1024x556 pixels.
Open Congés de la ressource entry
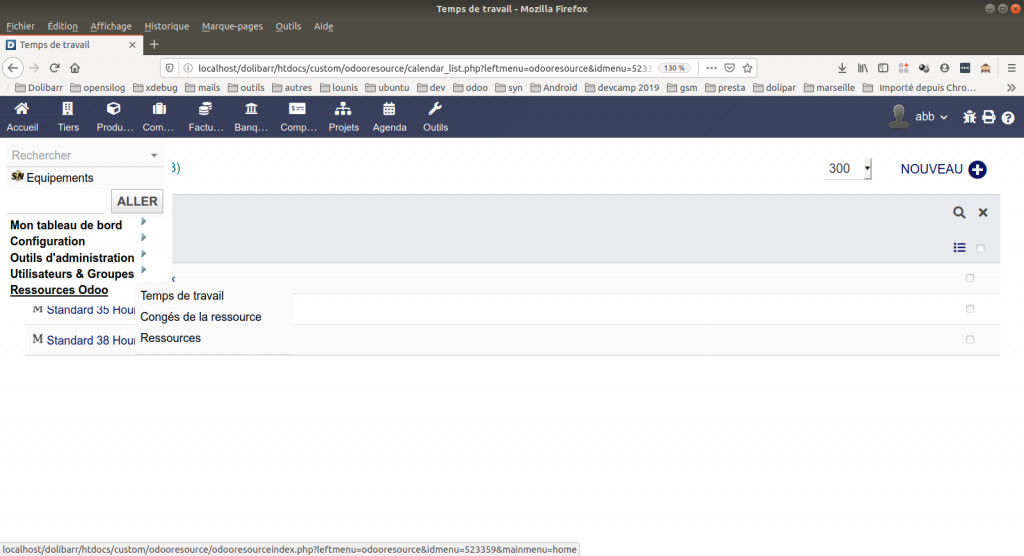coord(200,317)
